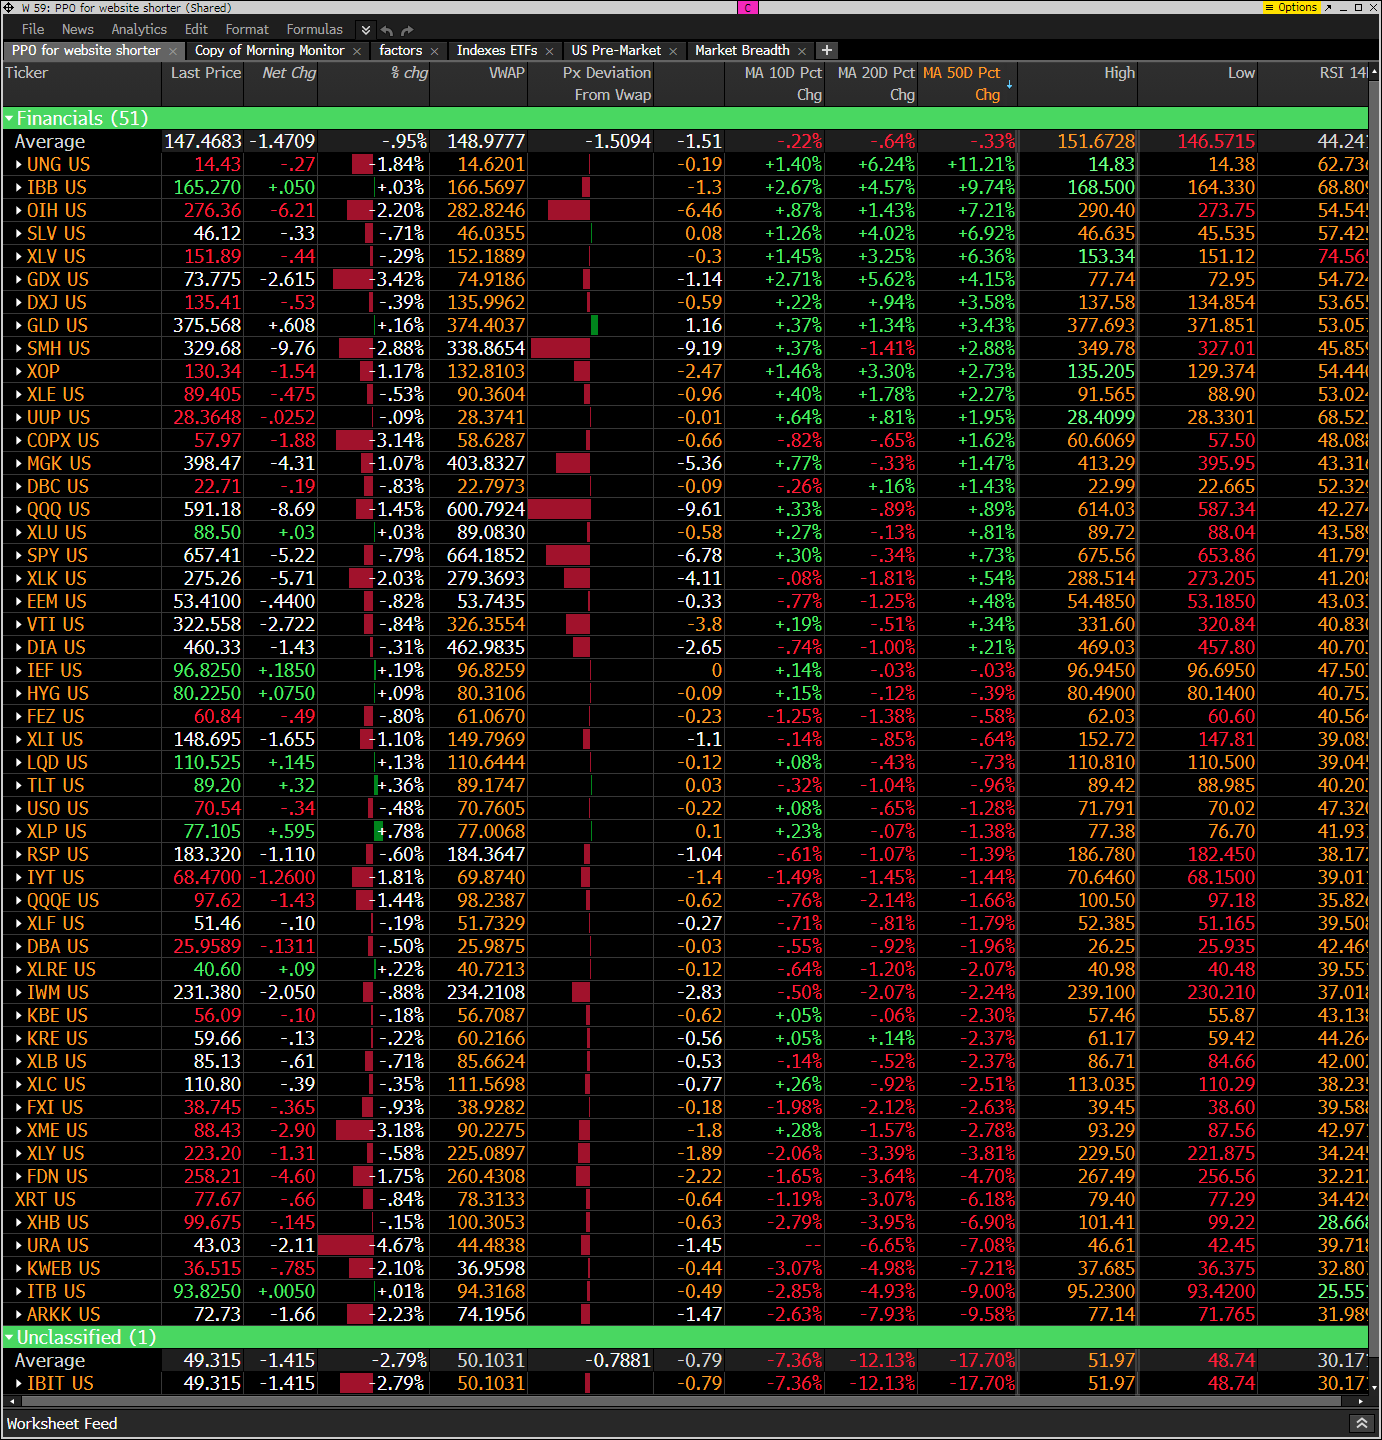
Task: Open the Formulas menu
Action: tap(314, 30)
